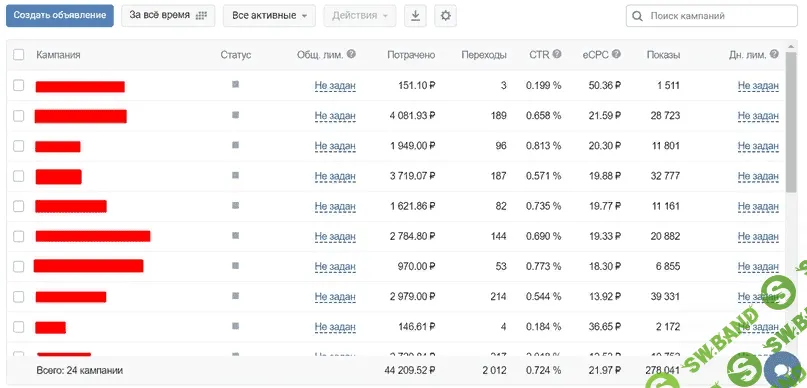Toggle the select-all campaigns checkbox in header

(19, 55)
